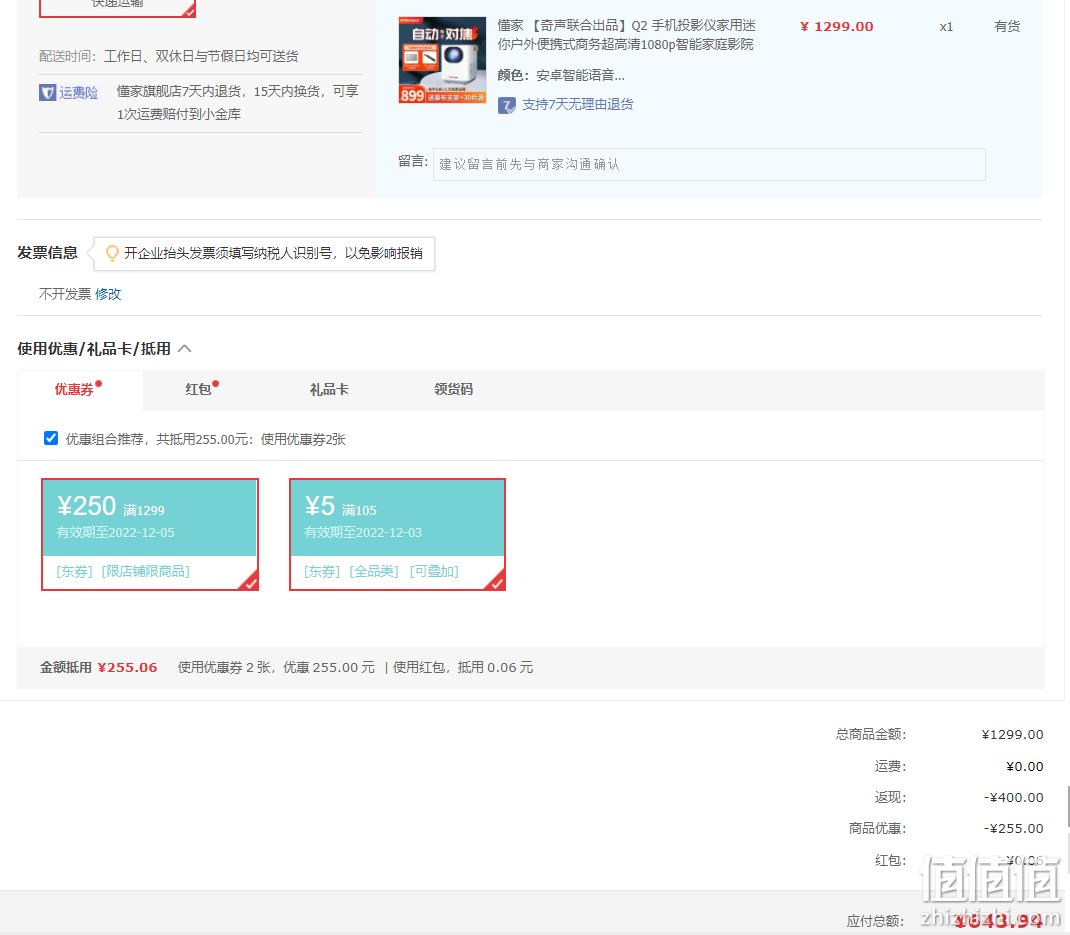Click the product price ¥1299.00
The height and width of the screenshot is (935, 1070).
click(837, 27)
